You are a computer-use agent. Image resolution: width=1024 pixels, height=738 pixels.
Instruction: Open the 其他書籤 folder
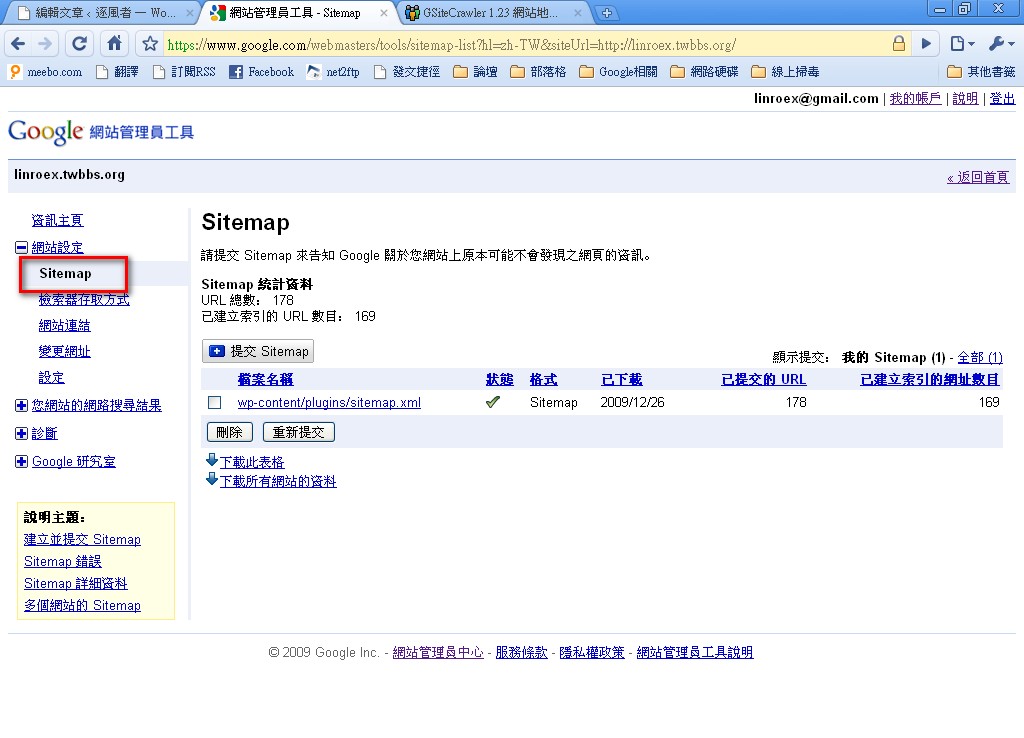tap(982, 72)
